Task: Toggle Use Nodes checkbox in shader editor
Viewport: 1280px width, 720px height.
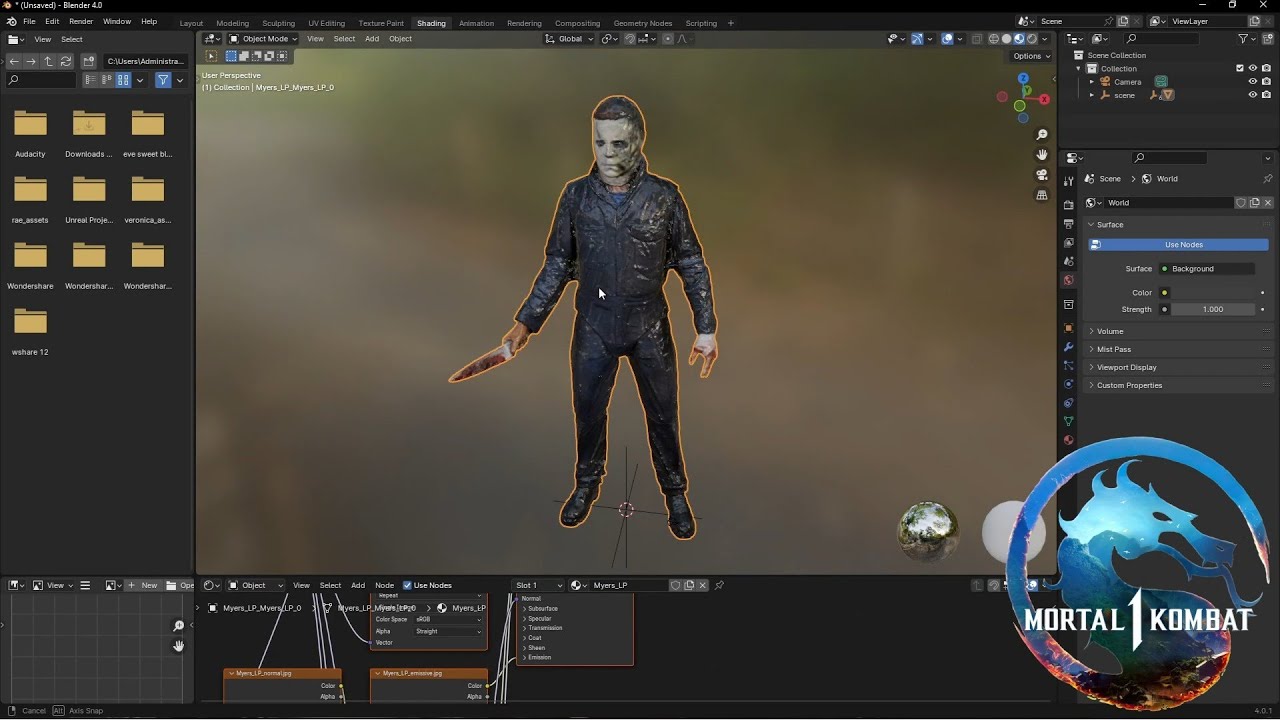Action: tap(407, 585)
